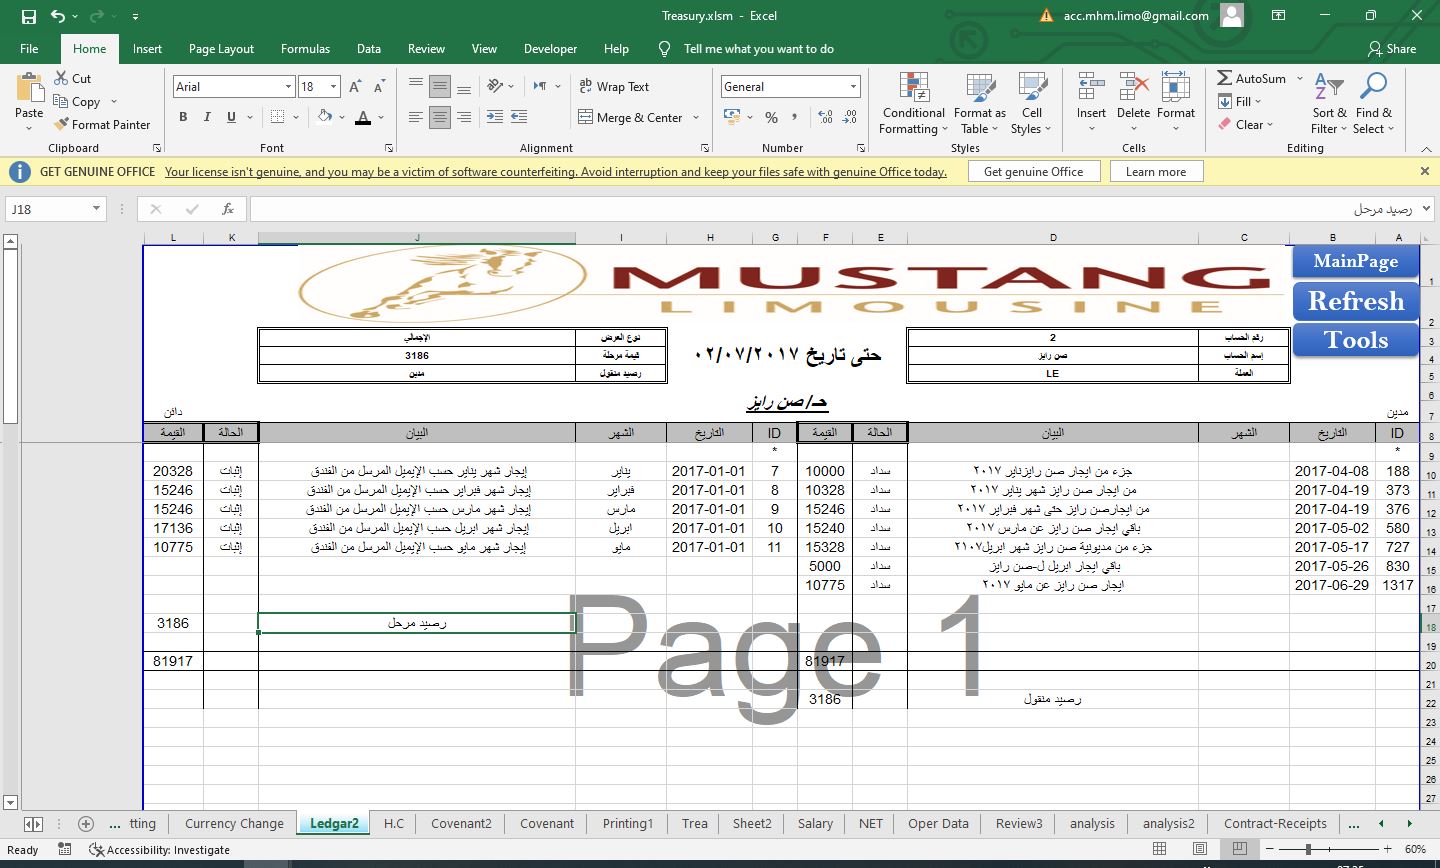Toggle Italic formatting
This screenshot has height=868, width=1440.
207,117
